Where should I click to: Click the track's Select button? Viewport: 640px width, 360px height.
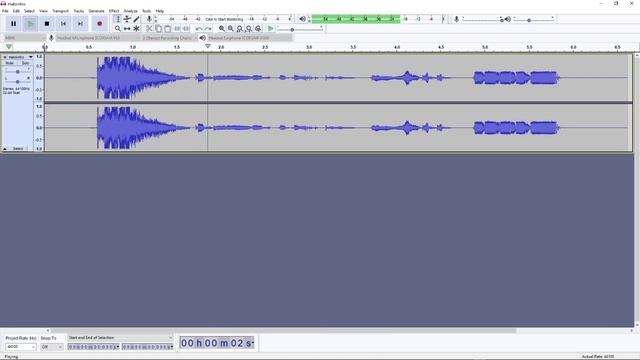(x=18, y=149)
